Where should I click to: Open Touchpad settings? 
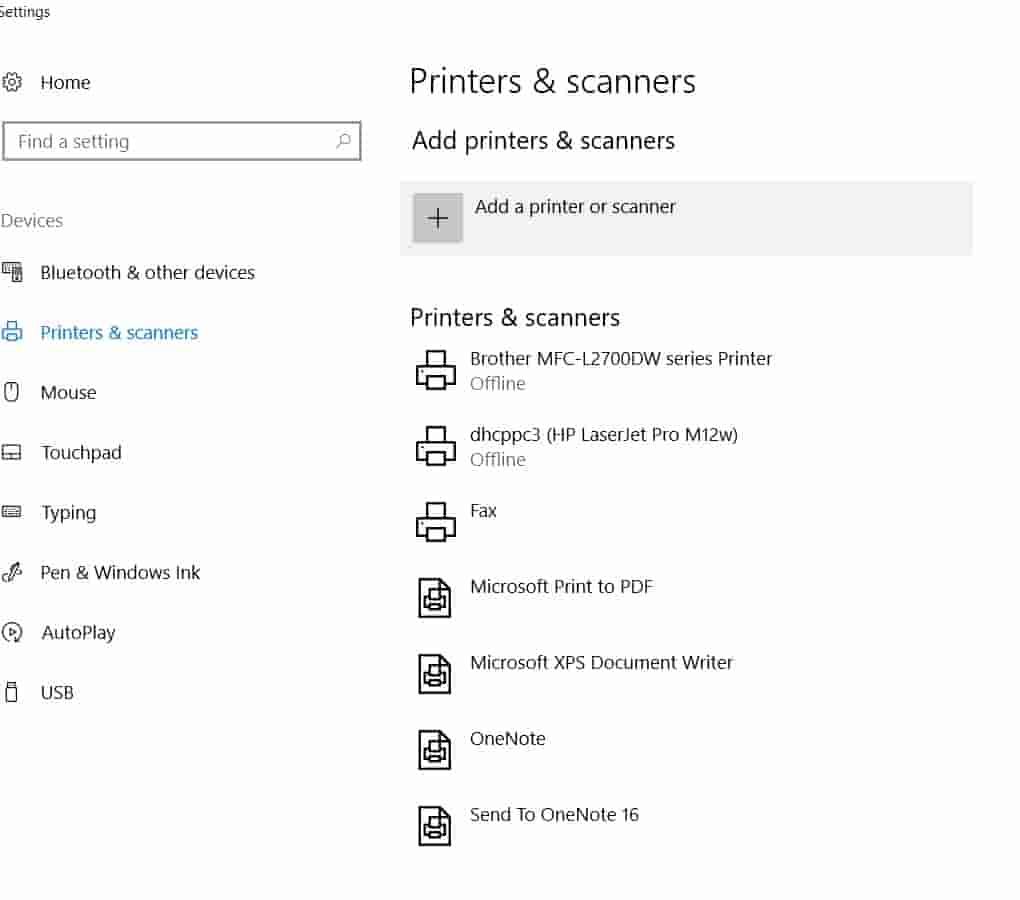click(x=81, y=453)
